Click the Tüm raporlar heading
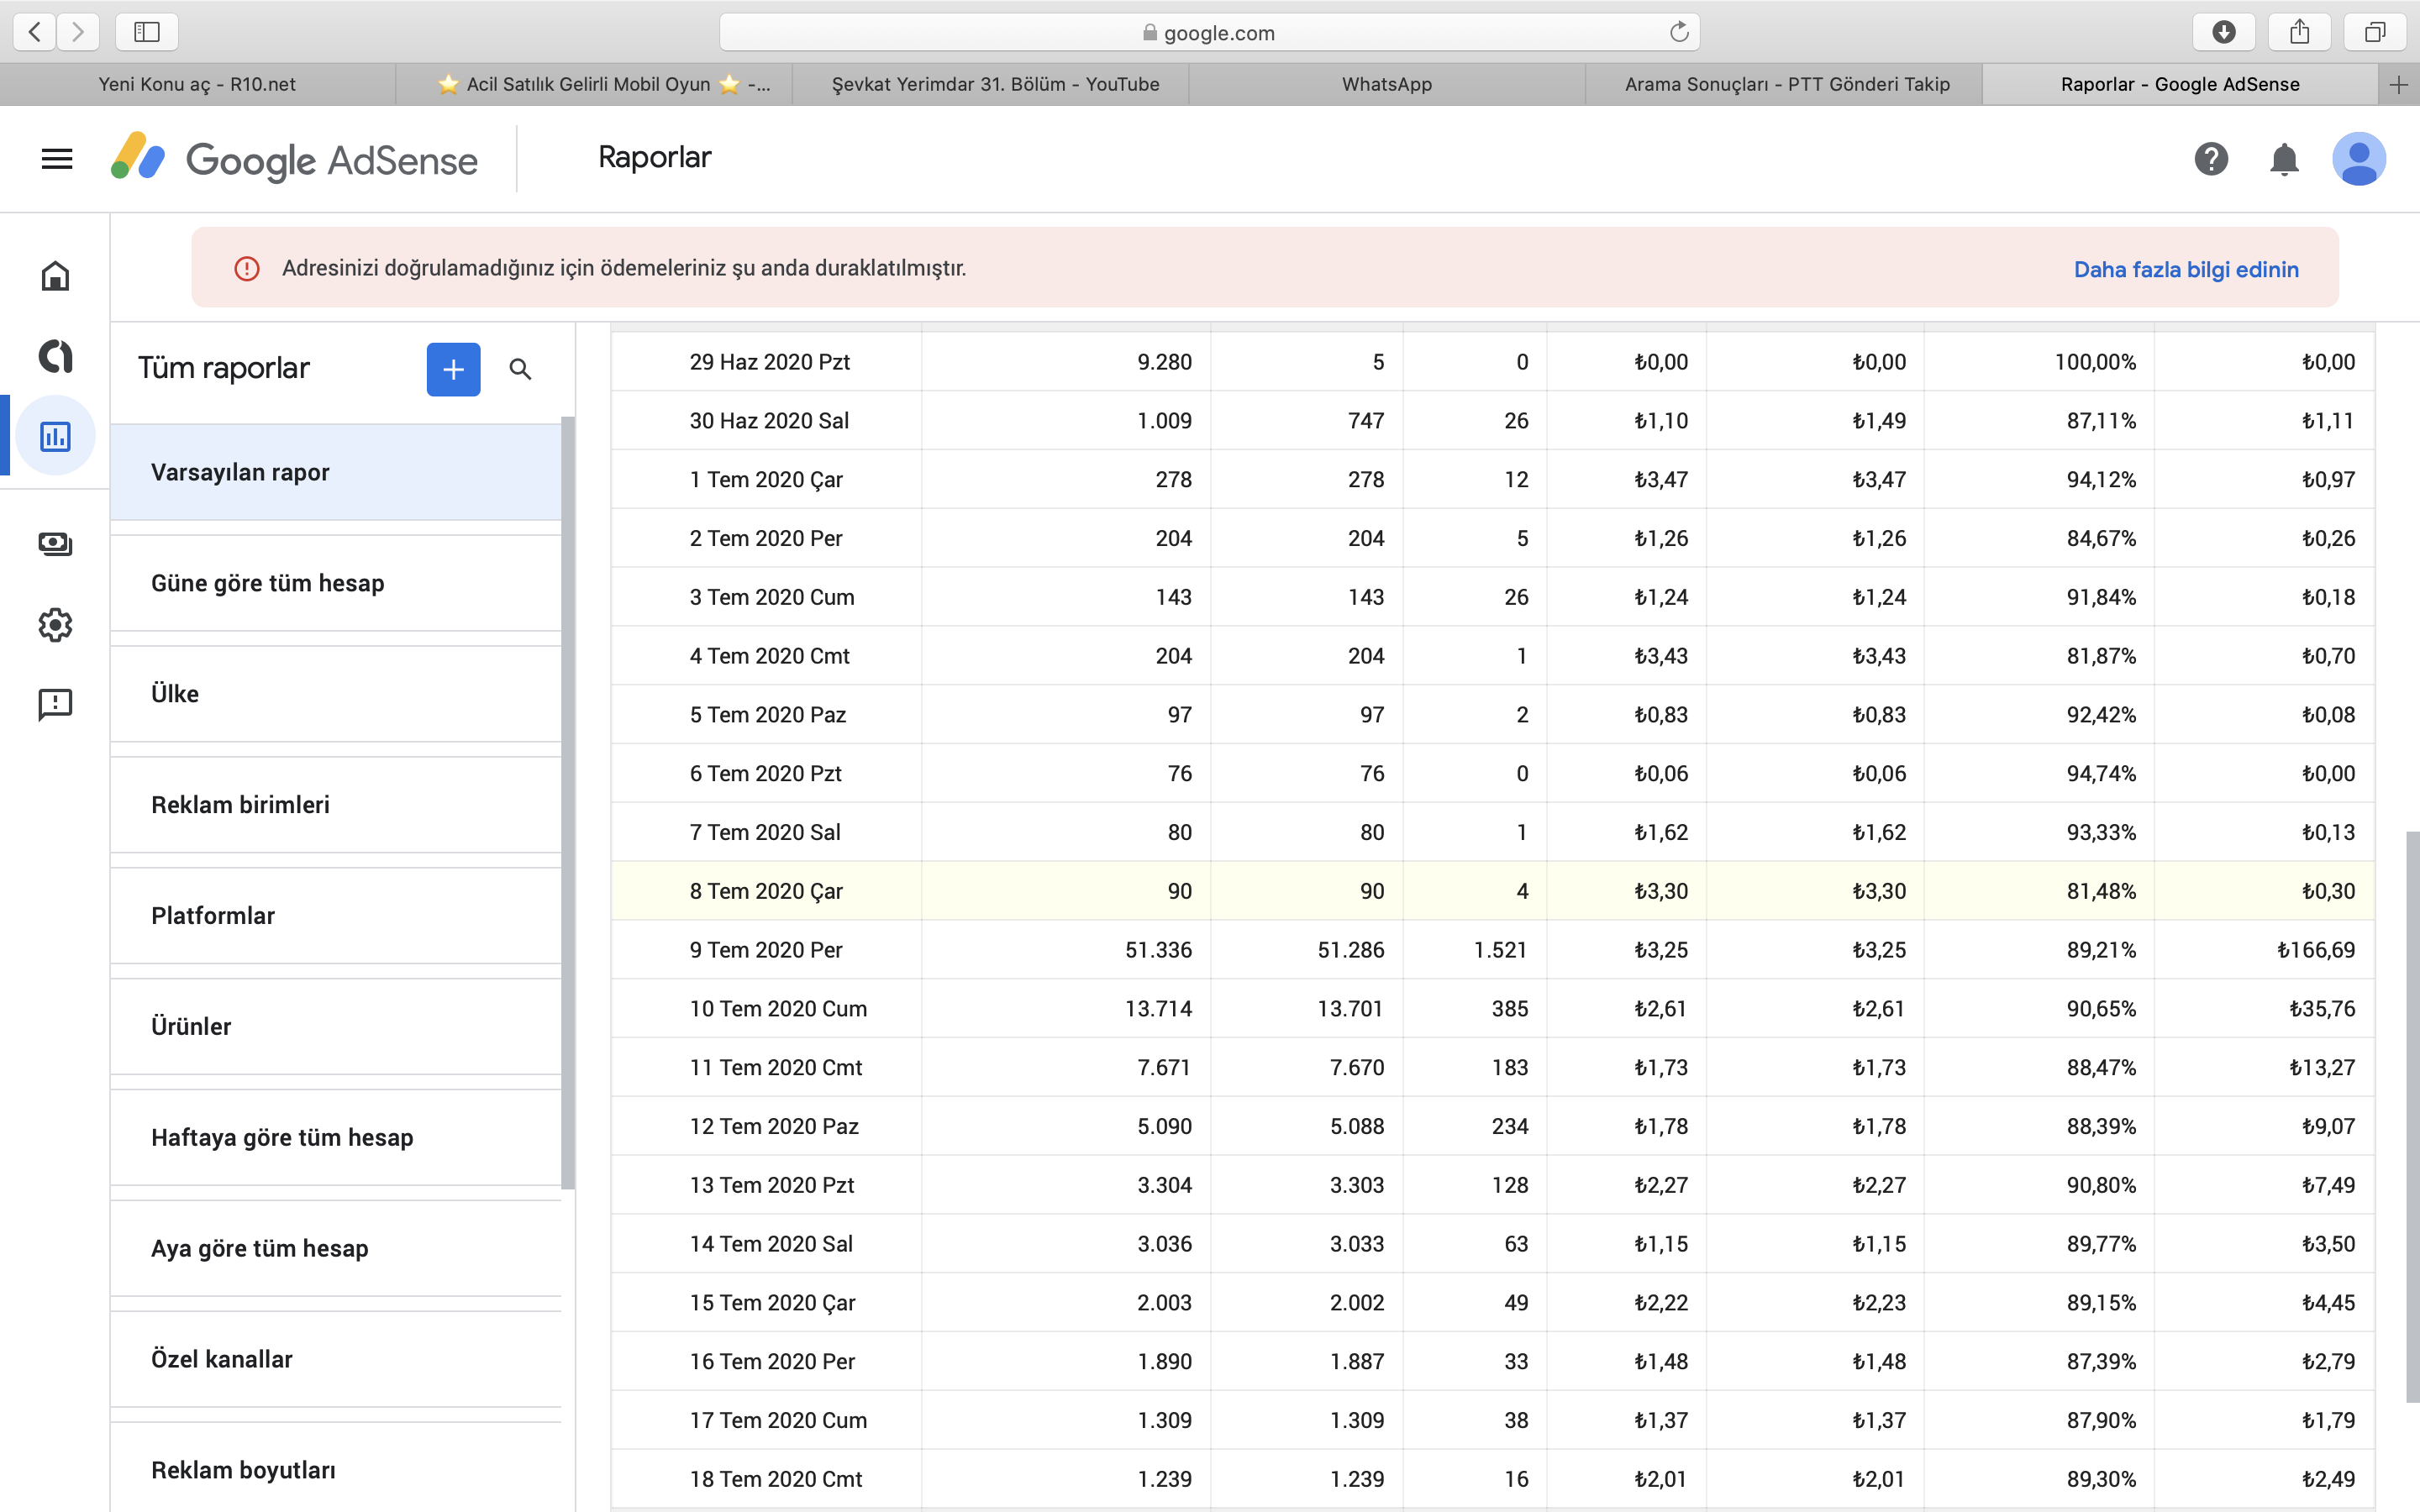Viewport: 2420px width, 1512px height. (224, 368)
